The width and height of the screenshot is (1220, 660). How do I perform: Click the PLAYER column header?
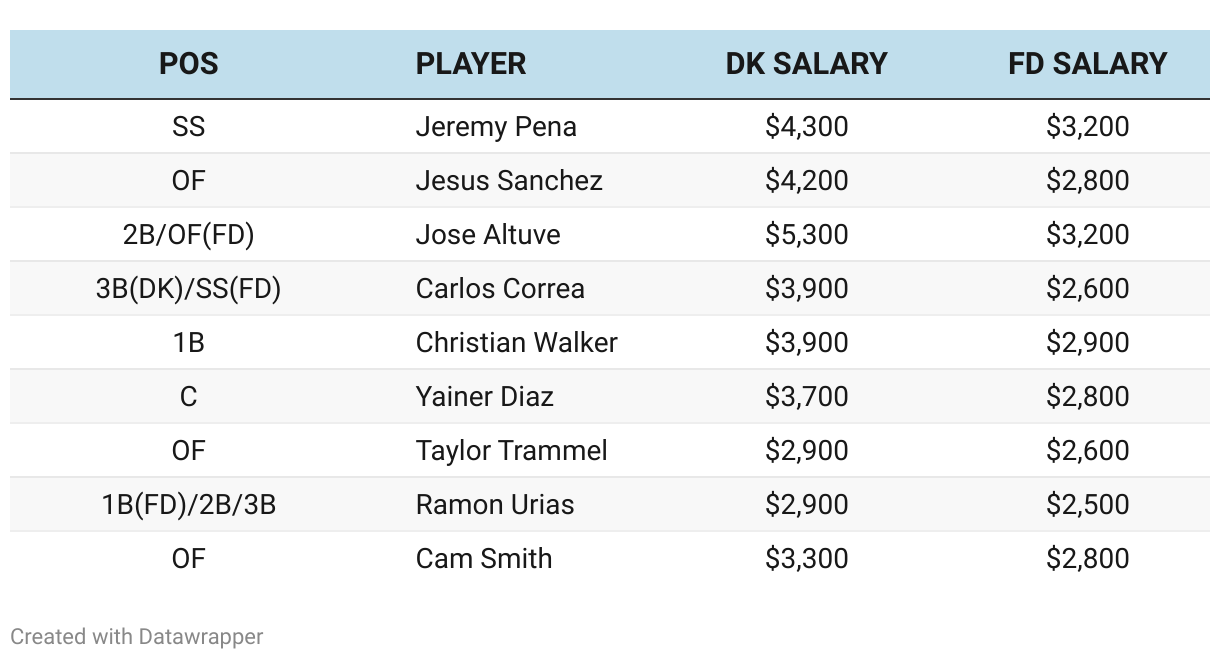470,64
